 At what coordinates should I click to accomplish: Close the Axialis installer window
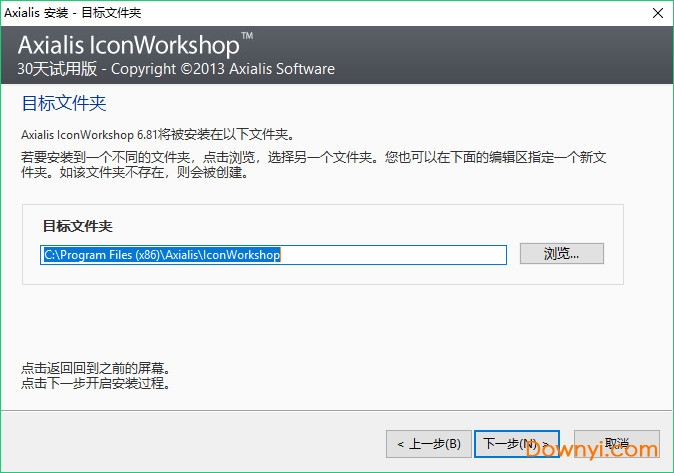click(x=655, y=13)
